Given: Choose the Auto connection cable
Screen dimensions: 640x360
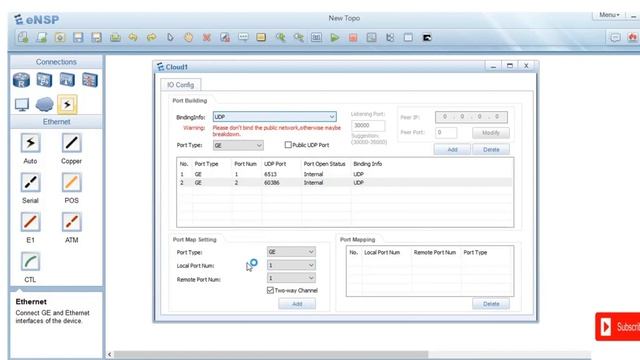Looking at the screenshot, I should click(x=30, y=143).
